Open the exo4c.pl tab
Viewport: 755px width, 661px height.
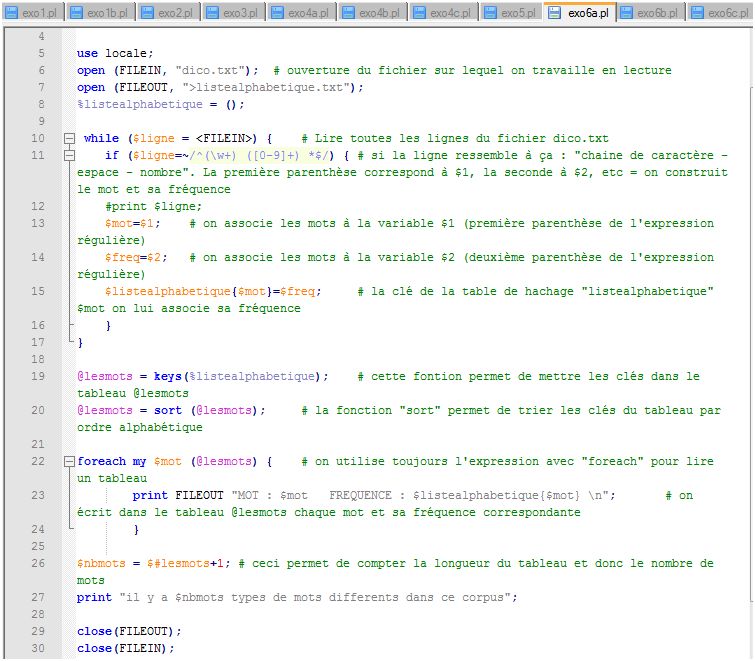coord(444,13)
